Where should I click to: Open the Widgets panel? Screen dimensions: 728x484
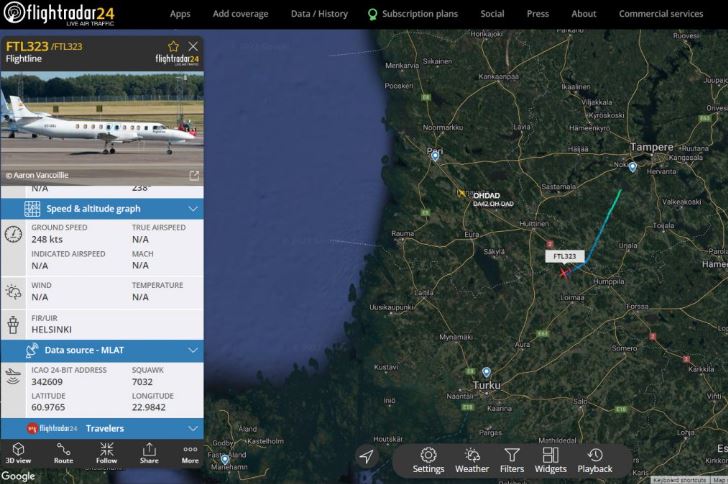(551, 460)
